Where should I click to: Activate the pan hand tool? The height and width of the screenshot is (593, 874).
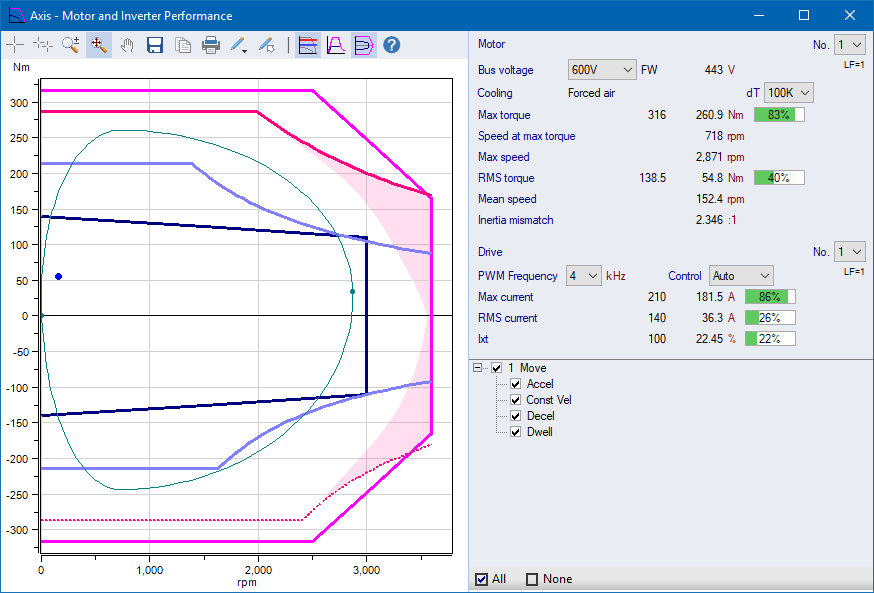click(127, 44)
